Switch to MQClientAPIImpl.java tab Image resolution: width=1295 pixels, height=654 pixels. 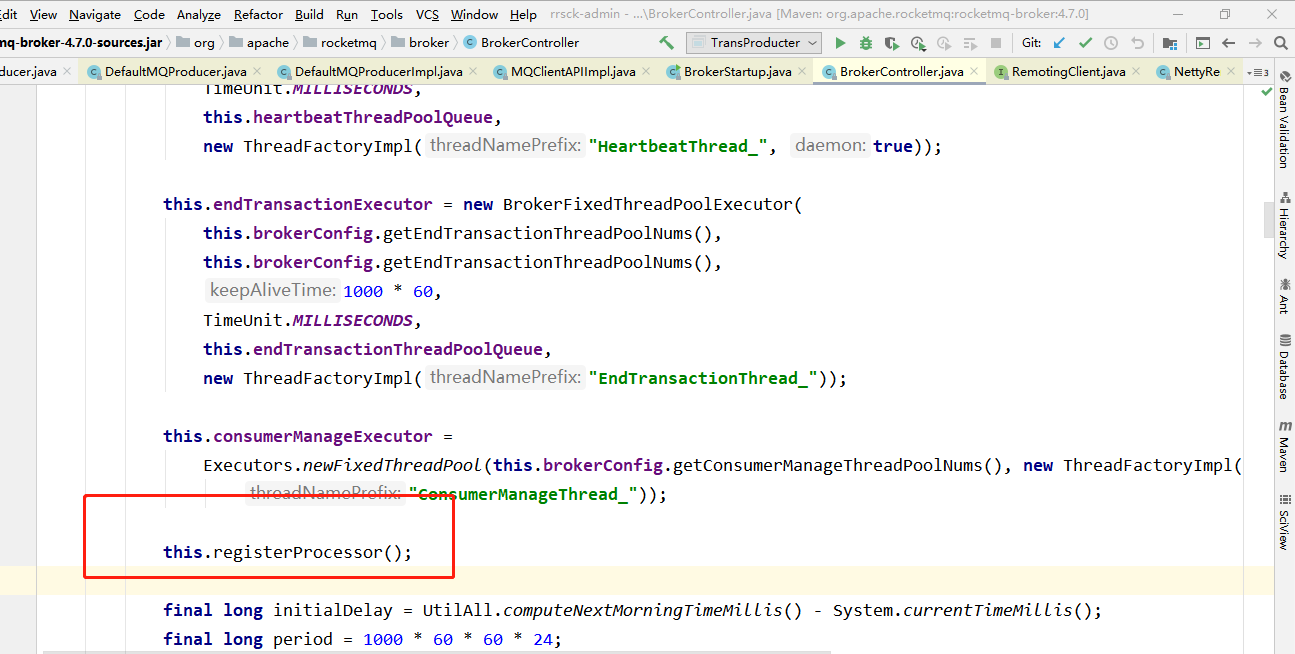573,72
